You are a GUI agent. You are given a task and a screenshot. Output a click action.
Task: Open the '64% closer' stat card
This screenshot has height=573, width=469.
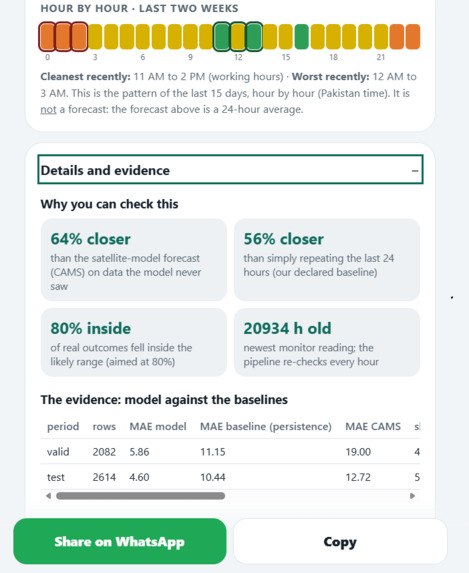click(134, 260)
